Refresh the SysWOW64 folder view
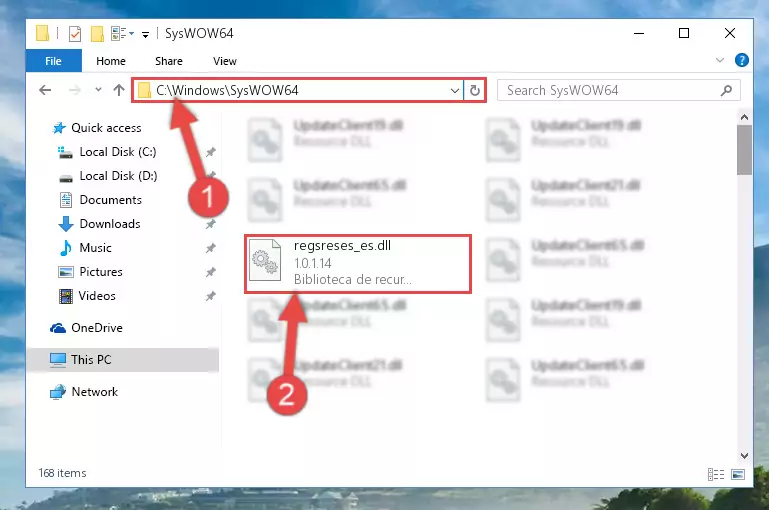 pyautogui.click(x=474, y=91)
